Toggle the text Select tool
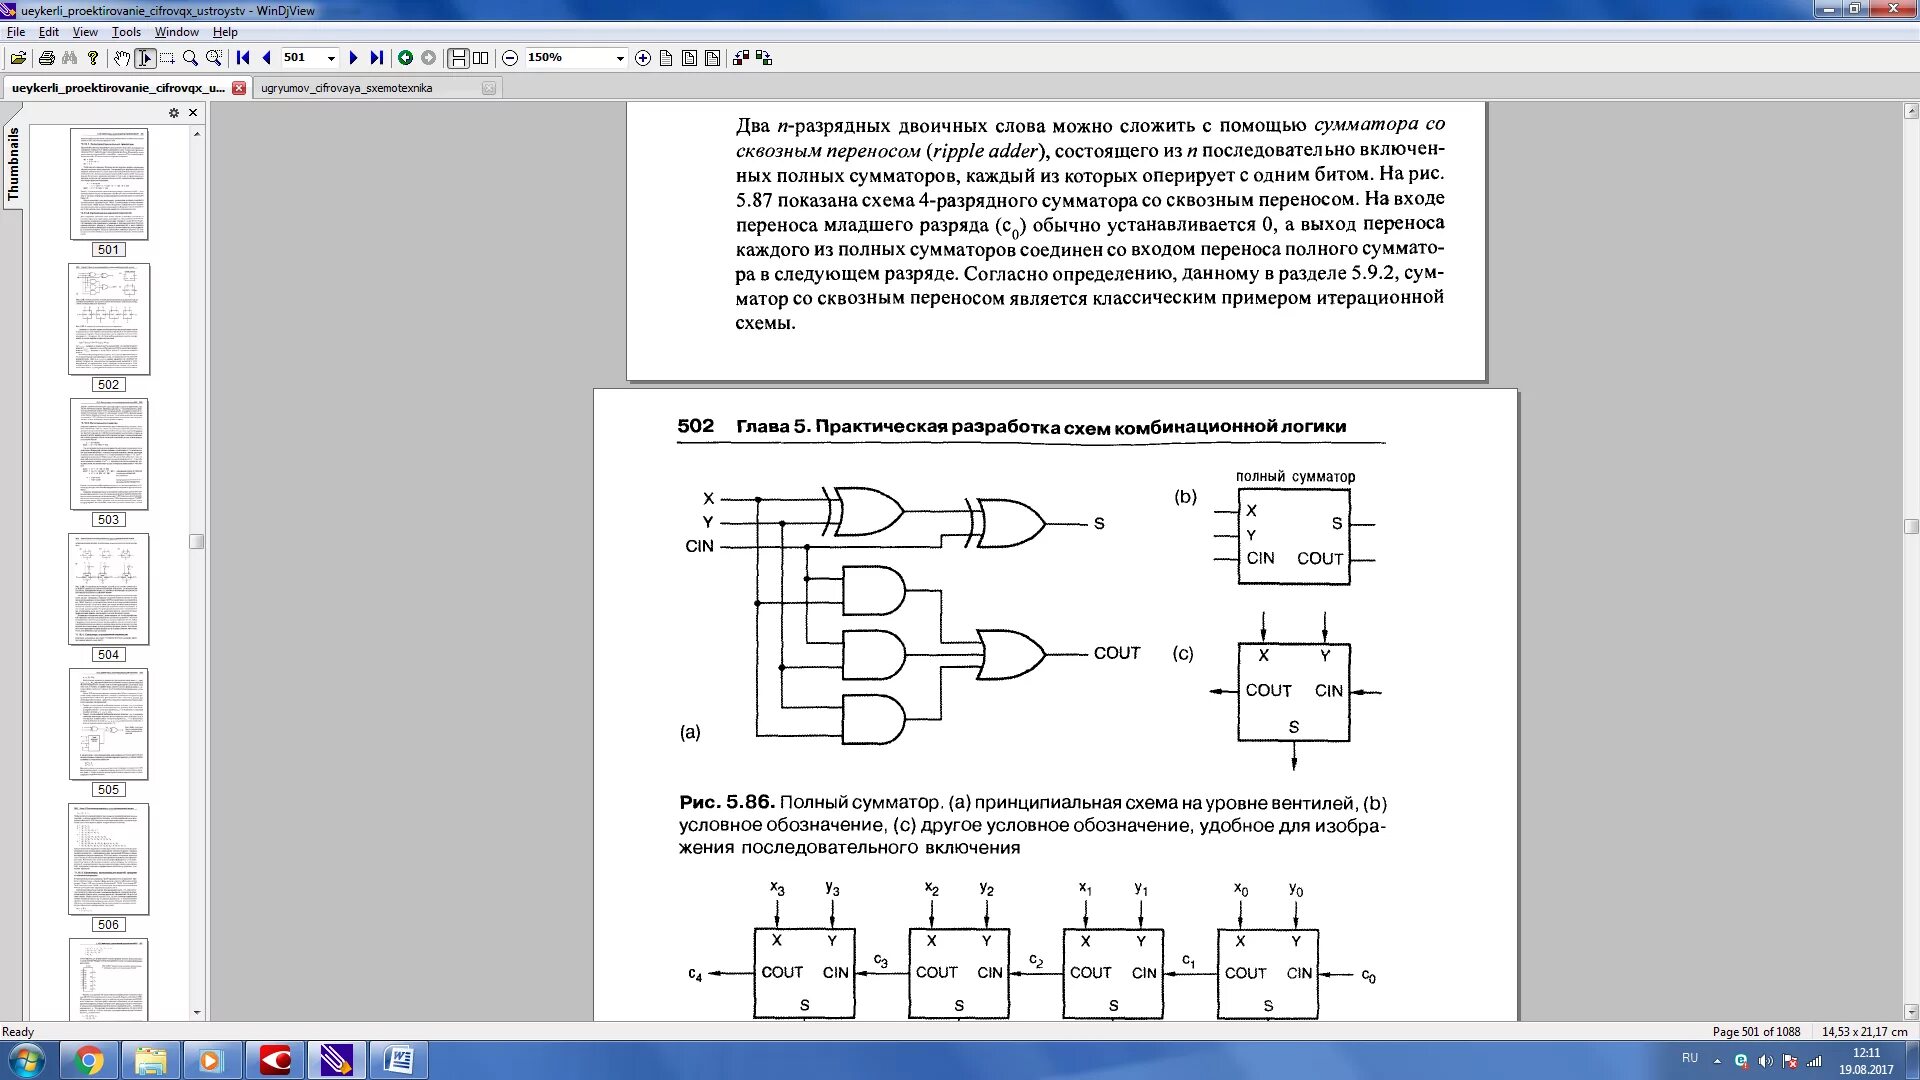The image size is (1920, 1080). [x=145, y=58]
